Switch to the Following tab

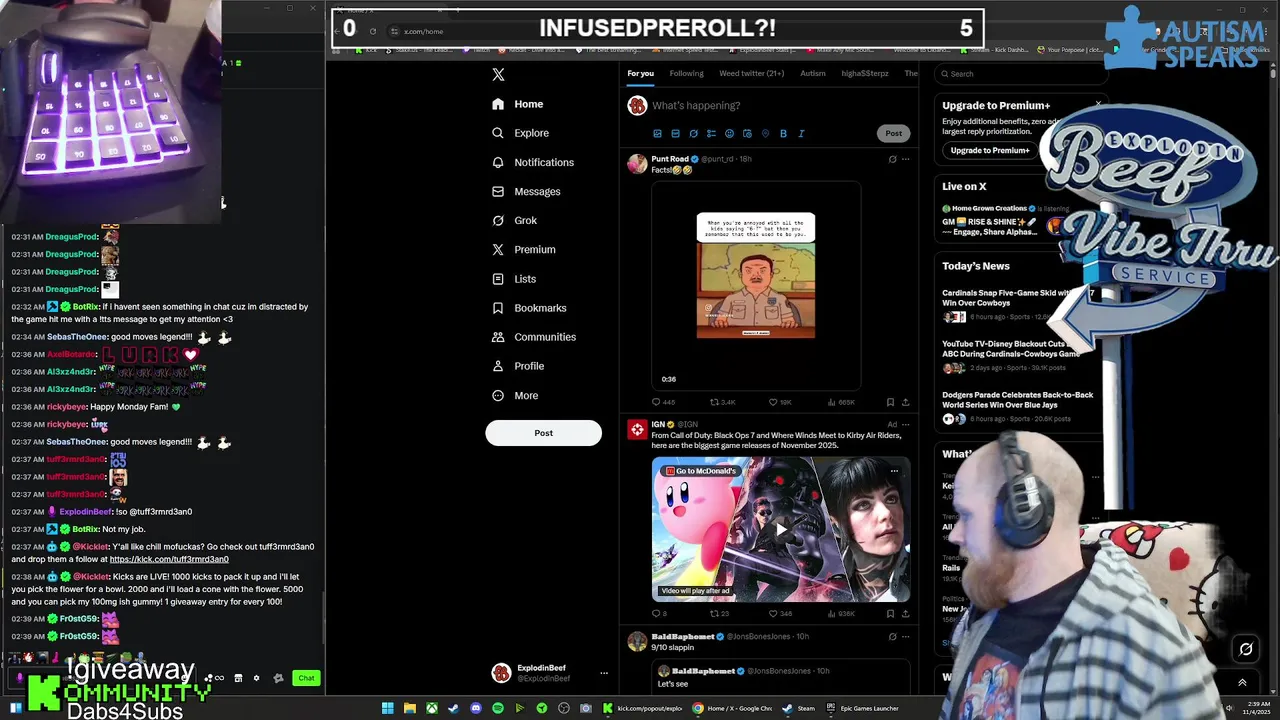point(686,73)
